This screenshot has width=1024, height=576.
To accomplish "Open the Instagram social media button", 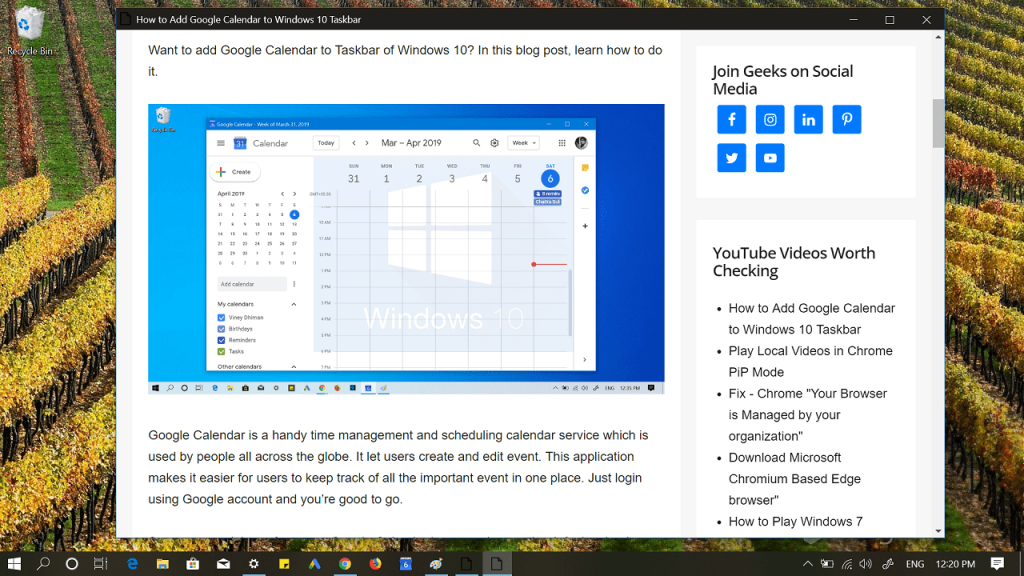I will click(770, 120).
